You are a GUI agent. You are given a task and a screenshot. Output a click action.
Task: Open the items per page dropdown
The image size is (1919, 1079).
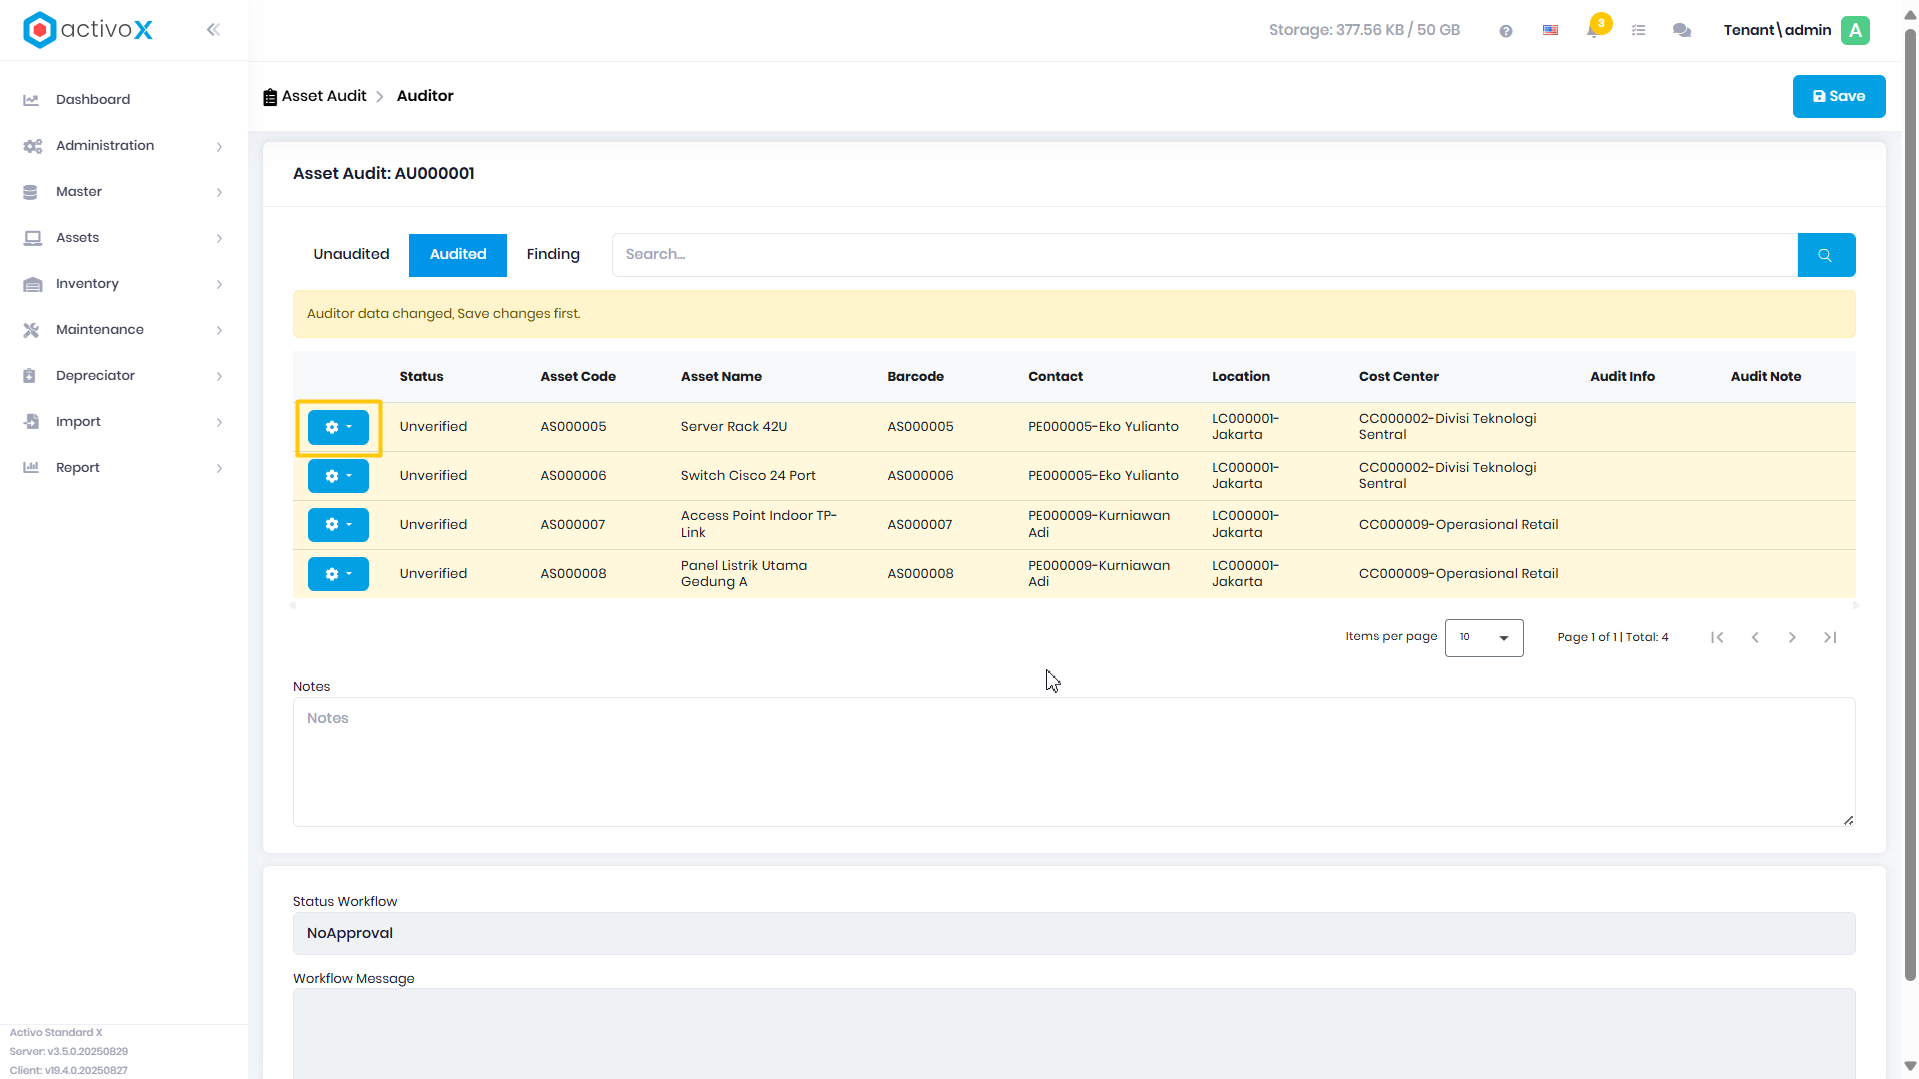(1484, 638)
